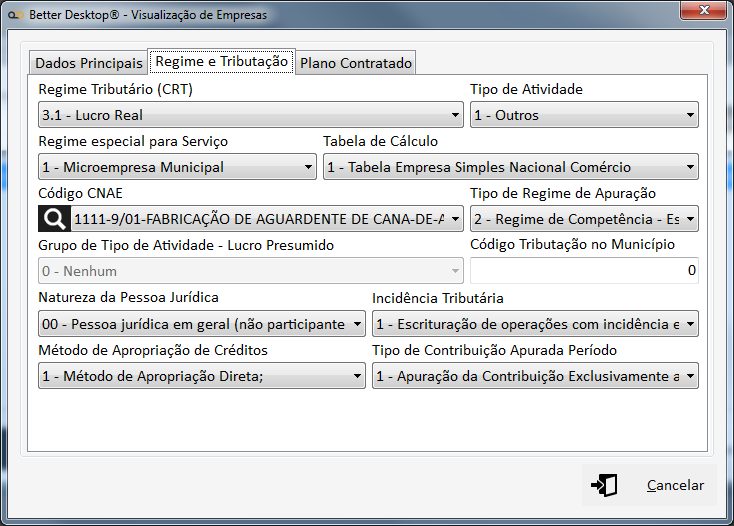Screen dimensions: 734x526
Task: Select the Regime e Tributação tab
Action: click(x=222, y=61)
